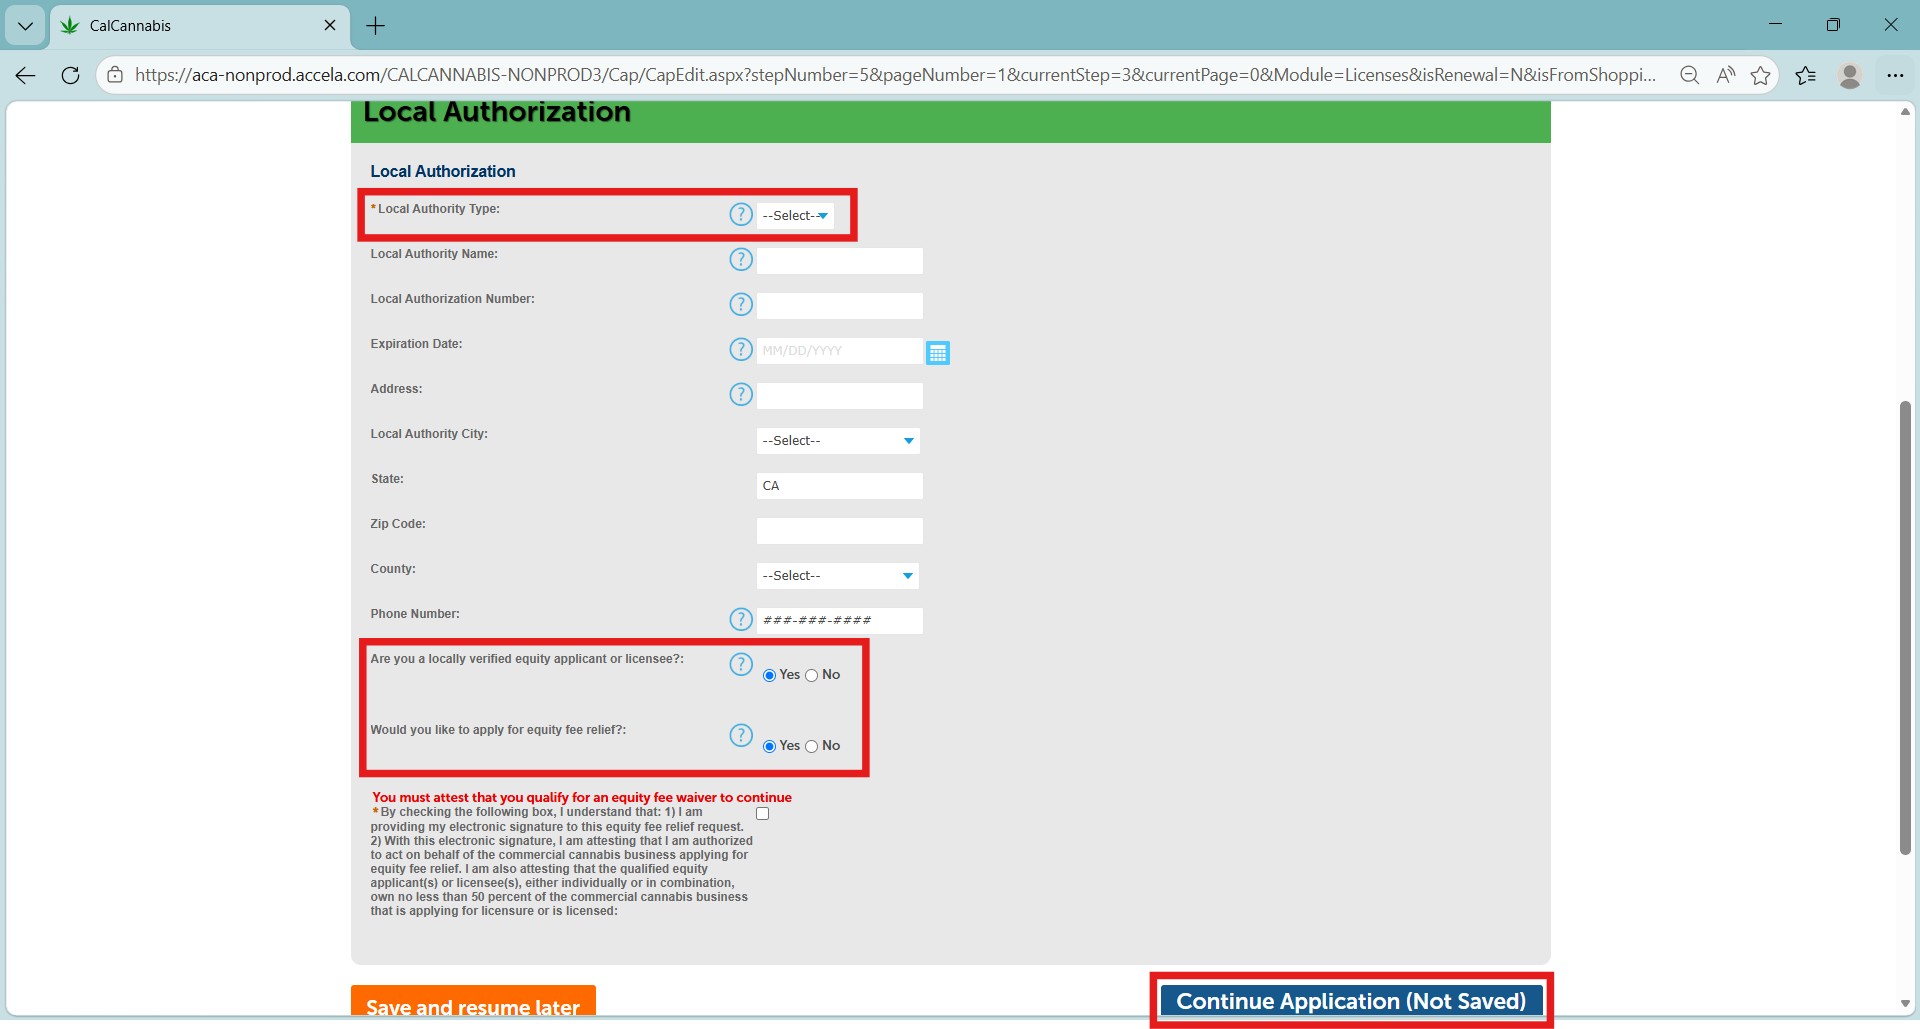Add this page to favorites
Image resolution: width=1920 pixels, height=1029 pixels.
tap(1761, 75)
